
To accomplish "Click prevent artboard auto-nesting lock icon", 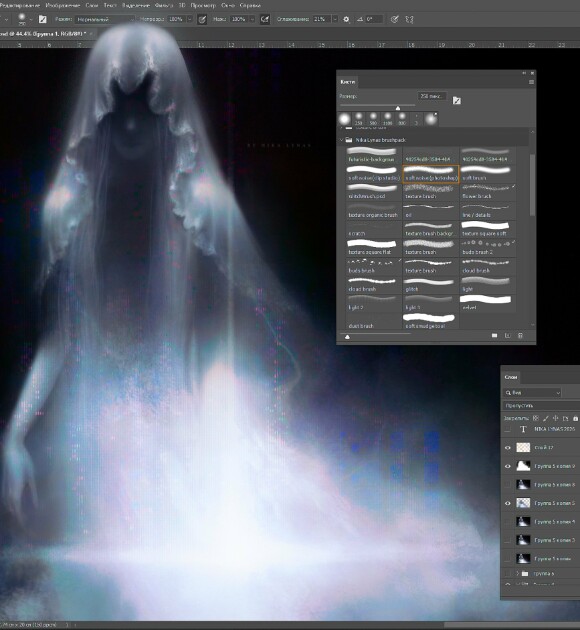I will (566, 418).
